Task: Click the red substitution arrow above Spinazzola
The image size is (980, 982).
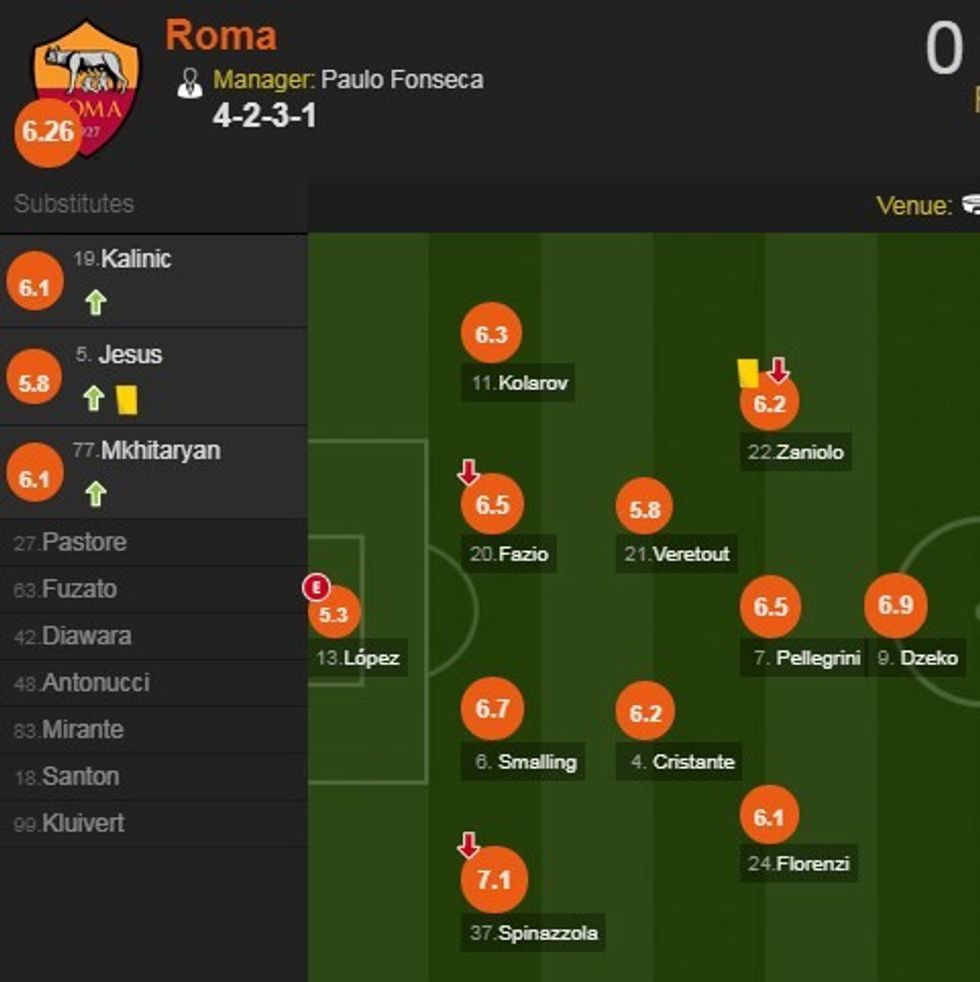Action: [x=468, y=846]
